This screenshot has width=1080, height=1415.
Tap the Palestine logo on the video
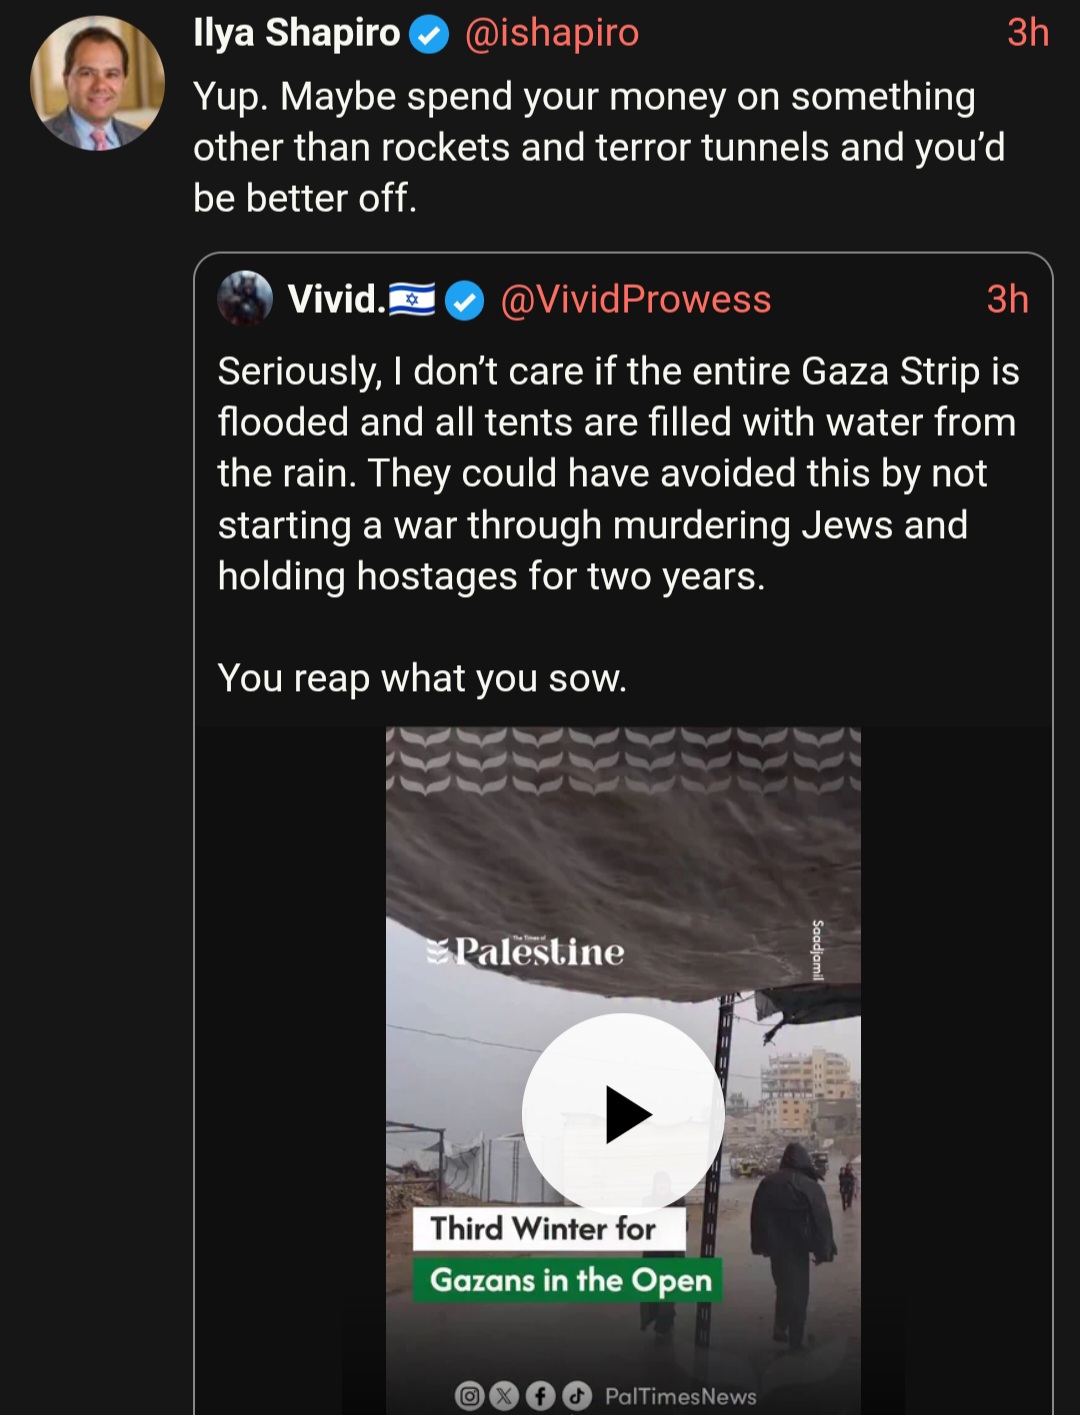click(x=525, y=950)
